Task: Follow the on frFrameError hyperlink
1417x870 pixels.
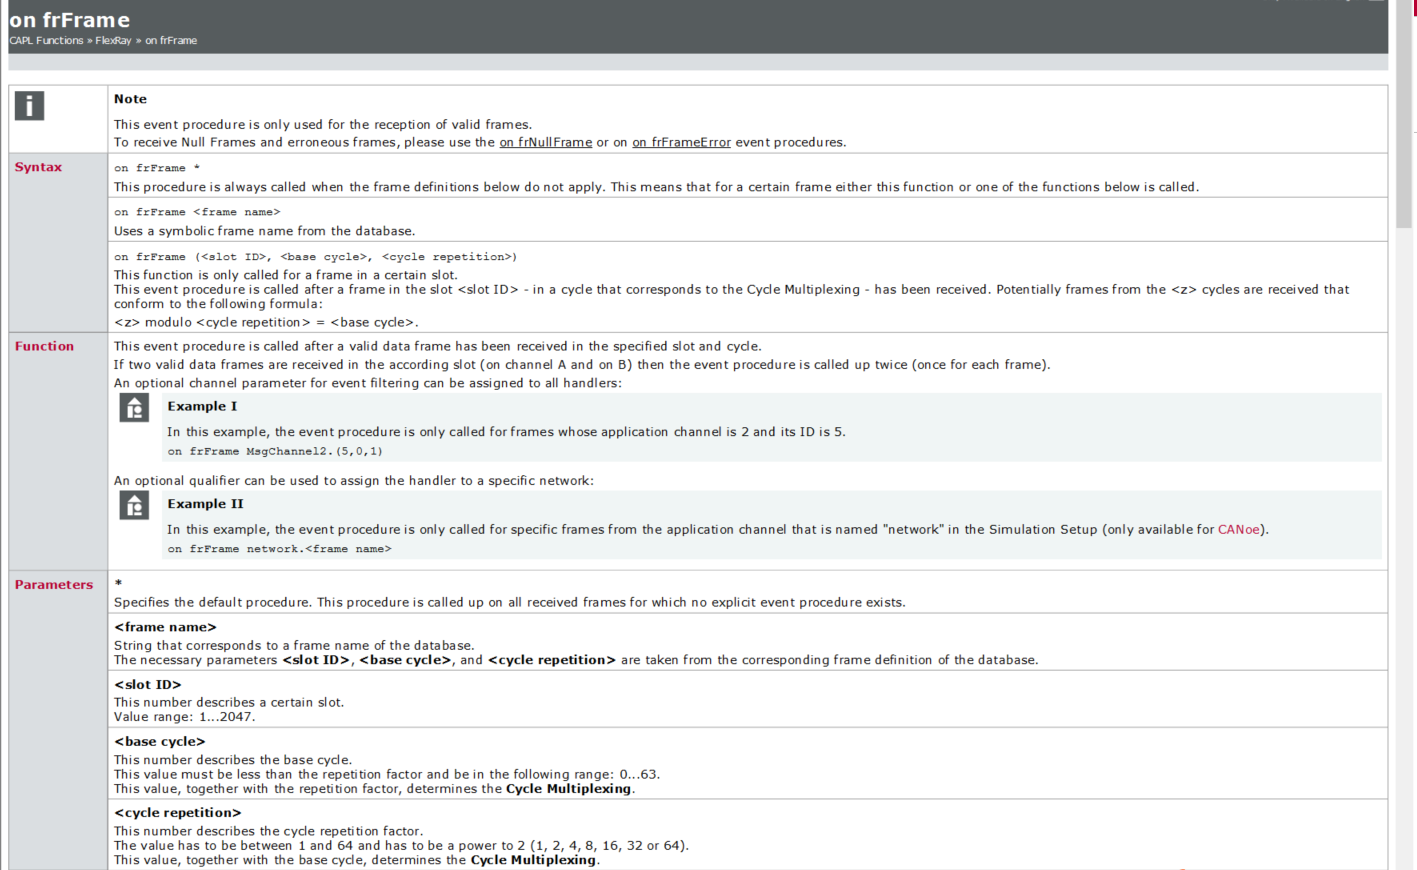Action: pos(681,142)
